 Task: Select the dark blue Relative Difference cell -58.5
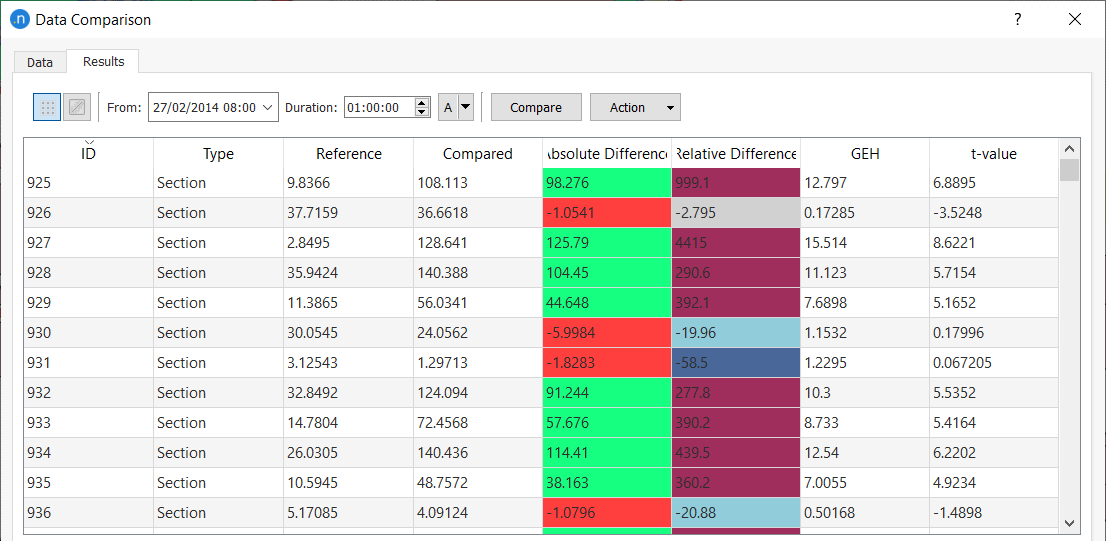[x=735, y=363]
